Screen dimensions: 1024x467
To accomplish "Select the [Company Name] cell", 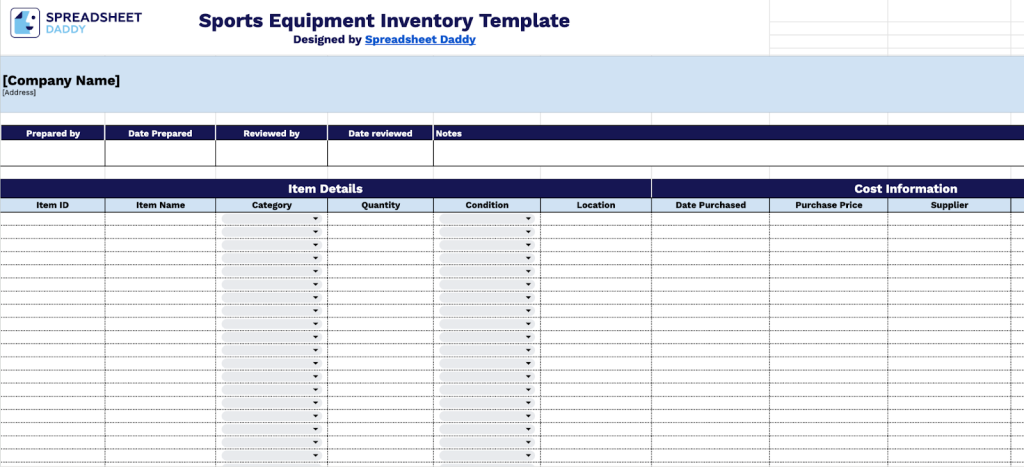I will pyautogui.click(x=61, y=80).
